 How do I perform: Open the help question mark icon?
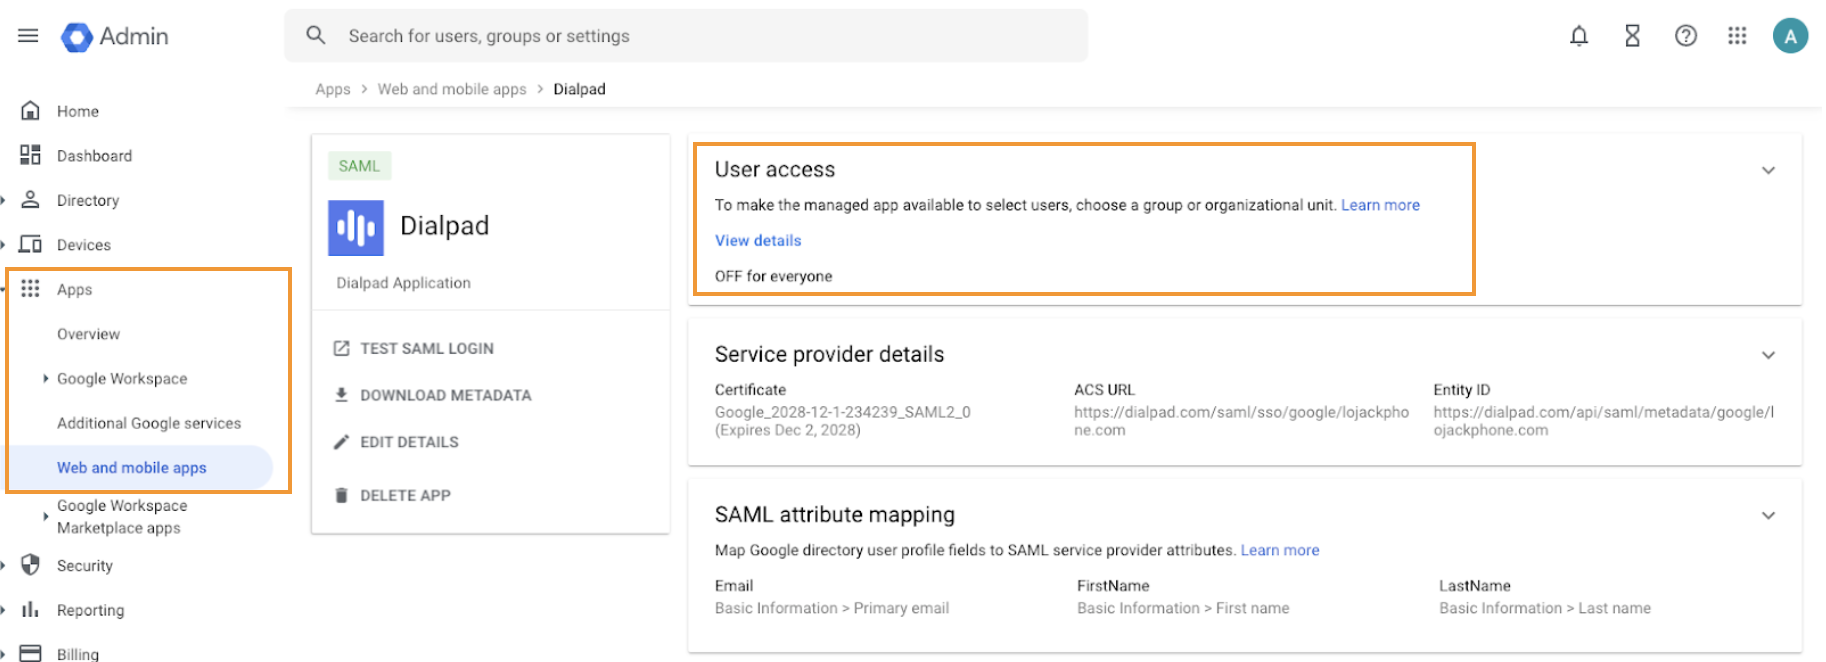1686,36
